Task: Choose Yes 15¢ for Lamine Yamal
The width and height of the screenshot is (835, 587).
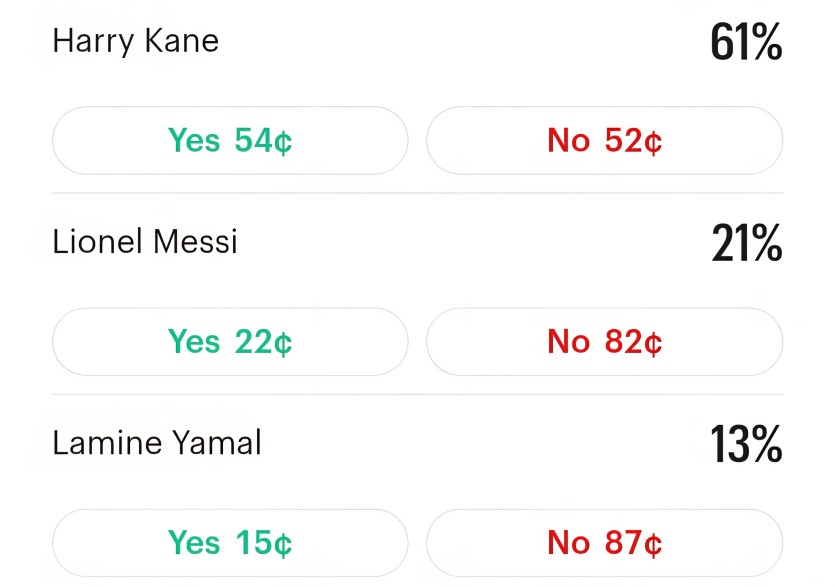Action: coord(230,543)
